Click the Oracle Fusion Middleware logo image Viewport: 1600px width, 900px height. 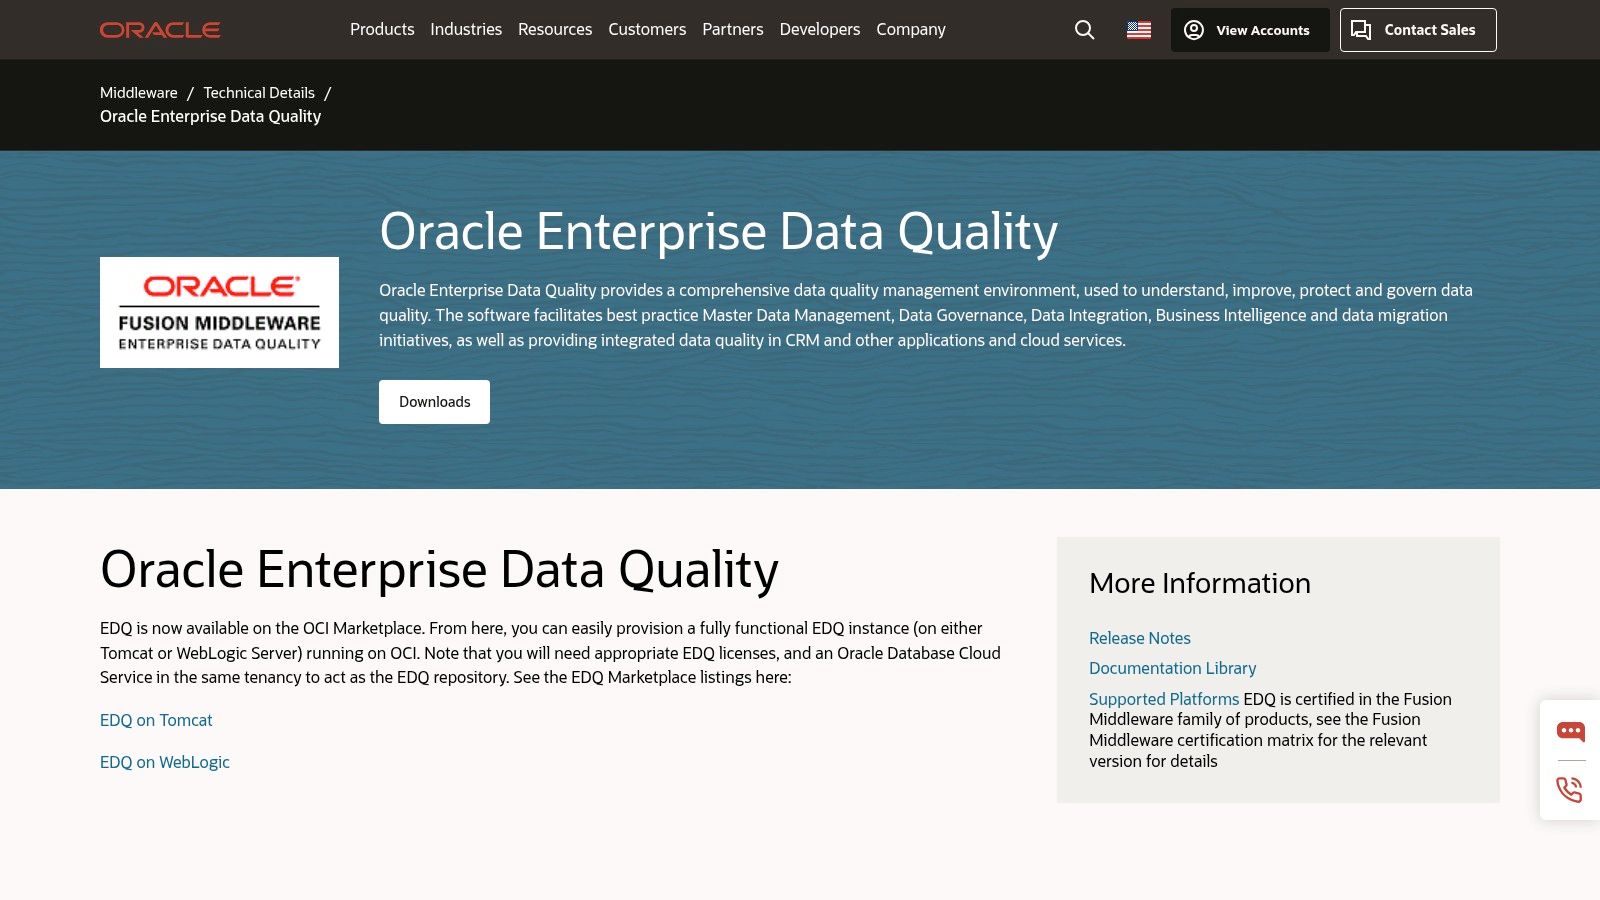[219, 312]
